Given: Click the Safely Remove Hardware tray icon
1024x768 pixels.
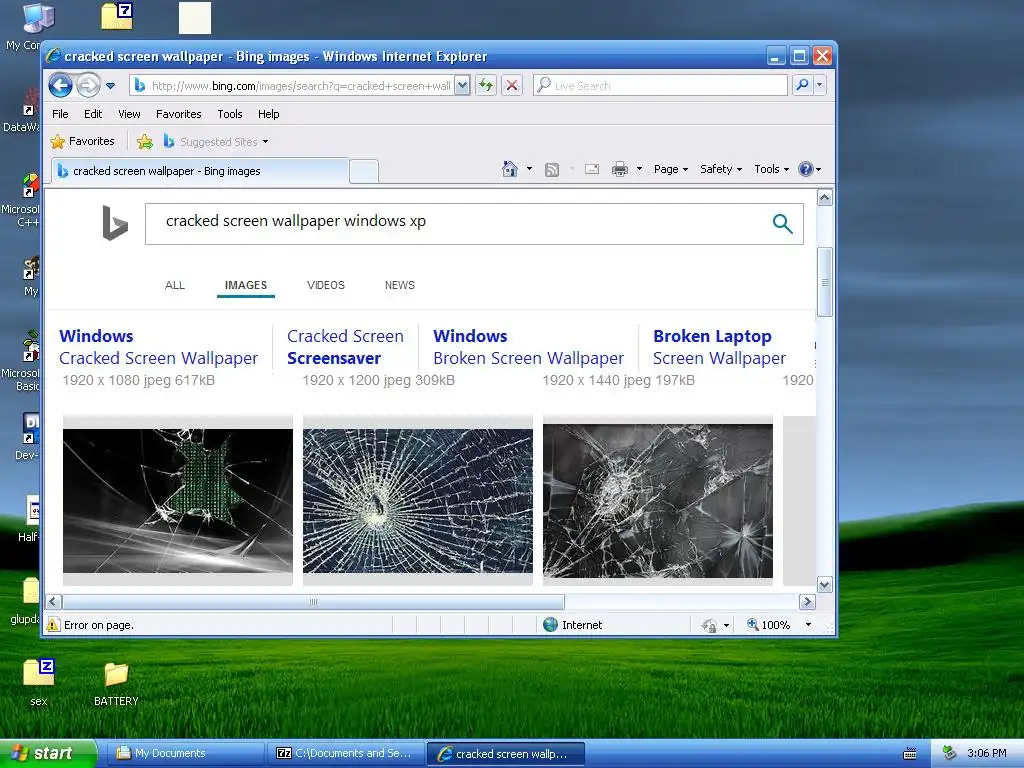Looking at the screenshot, I should pos(950,754).
